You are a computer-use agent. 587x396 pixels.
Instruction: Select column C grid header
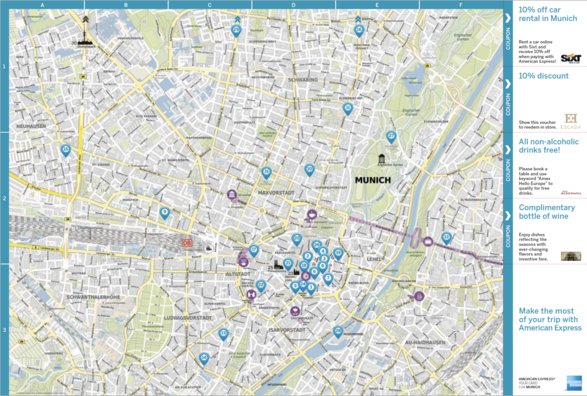click(210, 4)
